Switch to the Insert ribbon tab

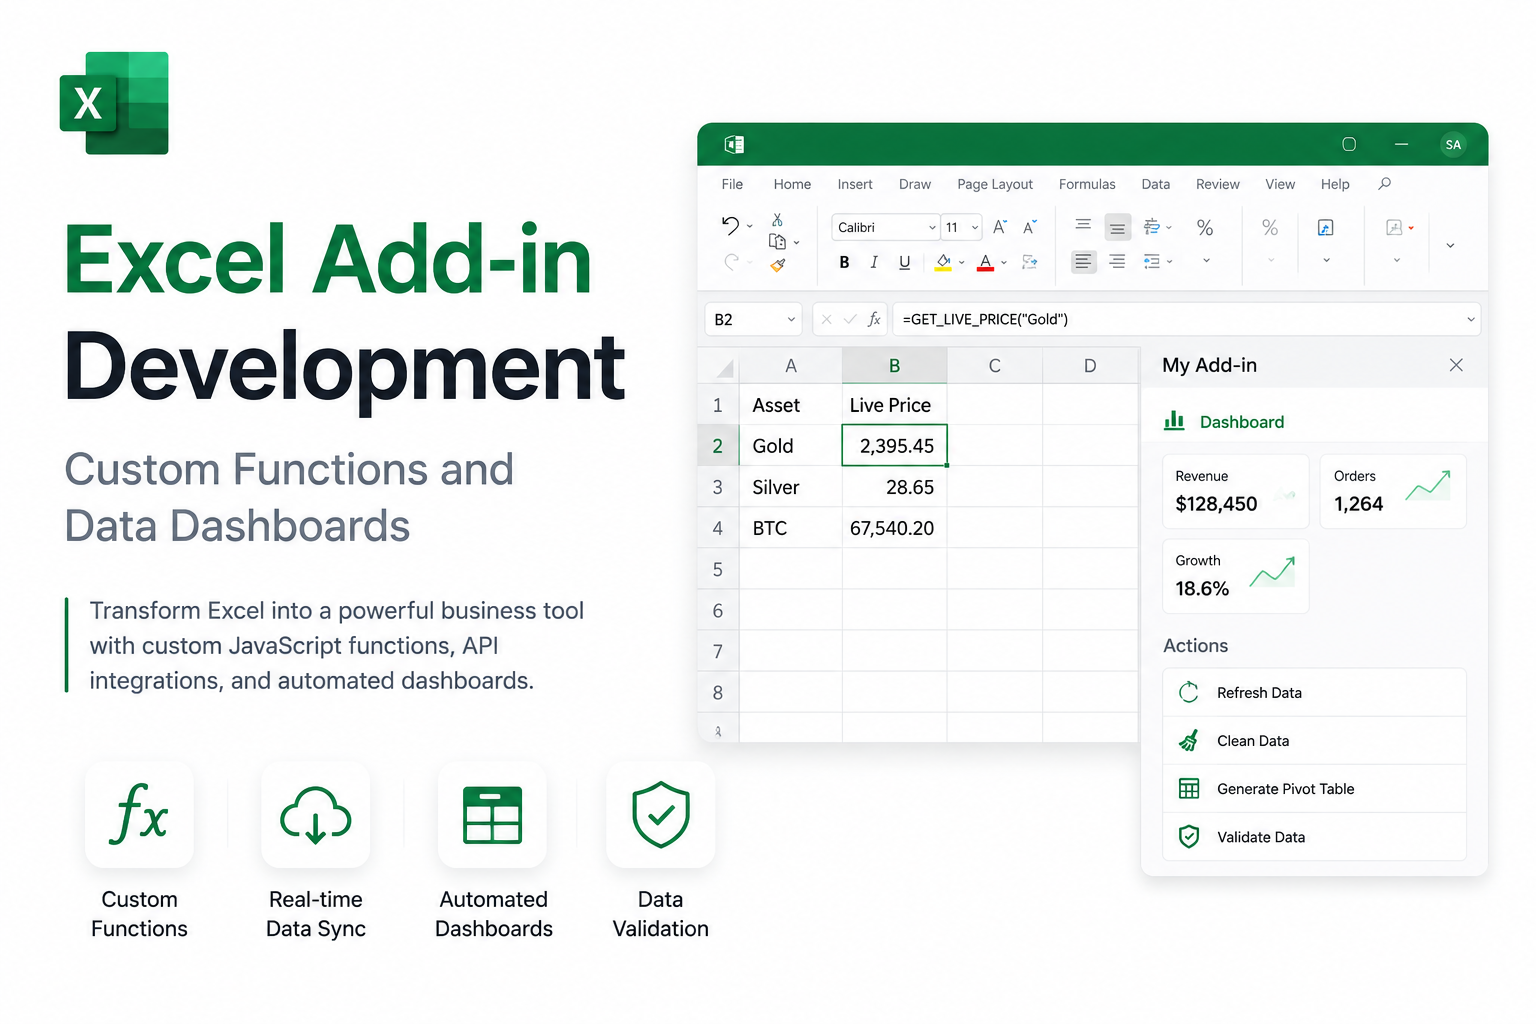855,184
